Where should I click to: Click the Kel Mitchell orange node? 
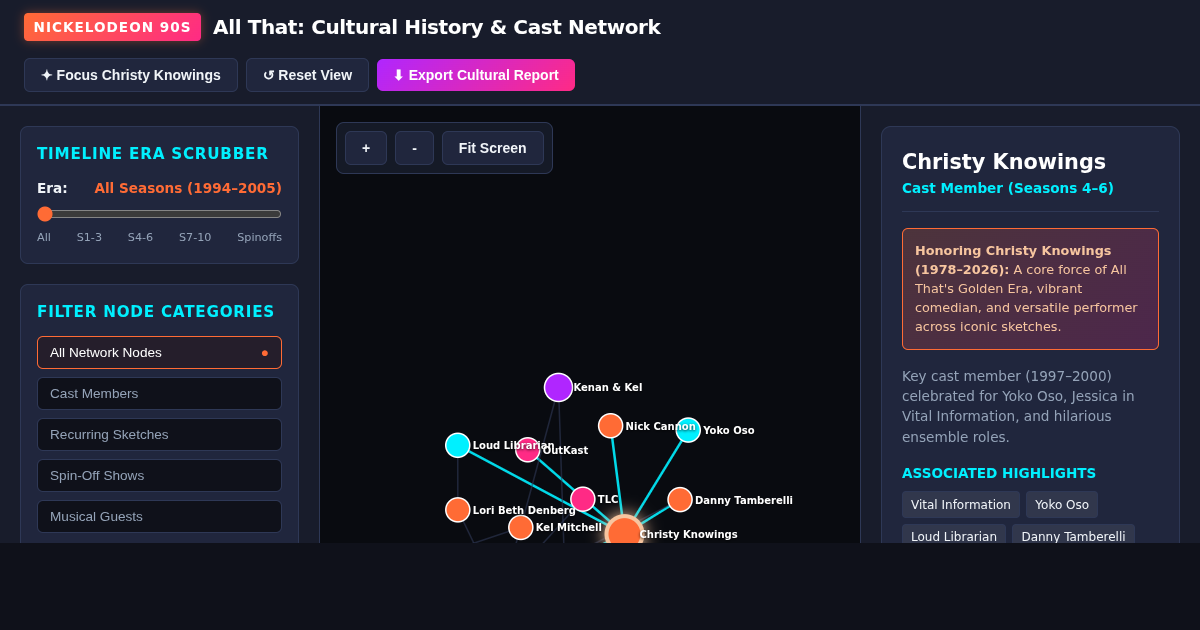tap(521, 527)
